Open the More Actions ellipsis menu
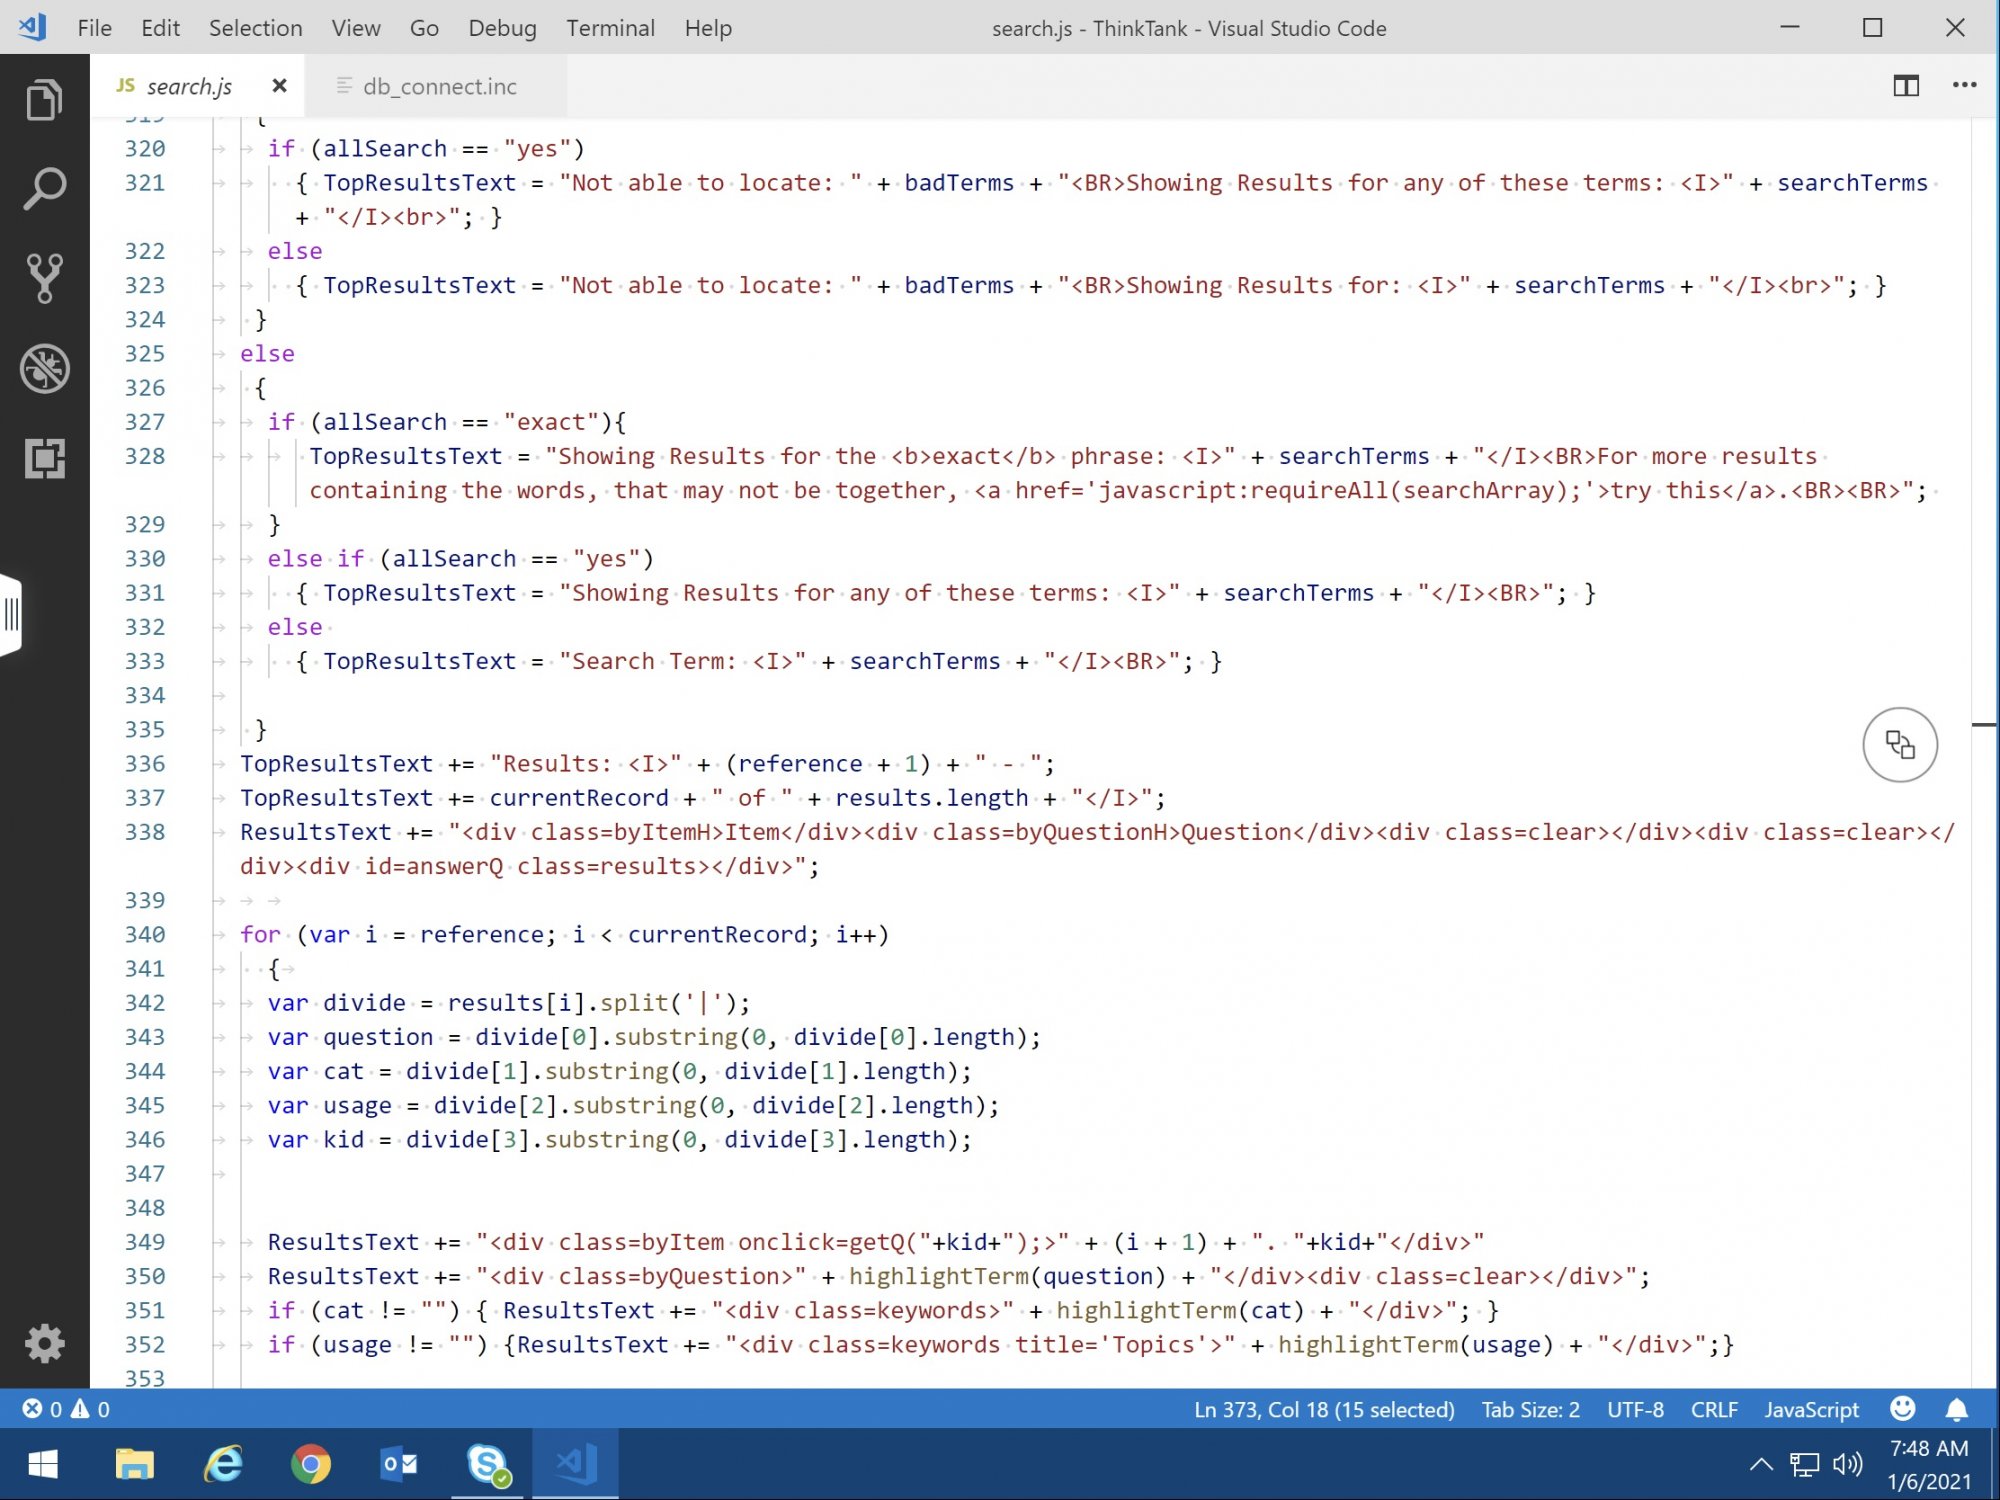This screenshot has height=1500, width=2000. (x=1964, y=86)
